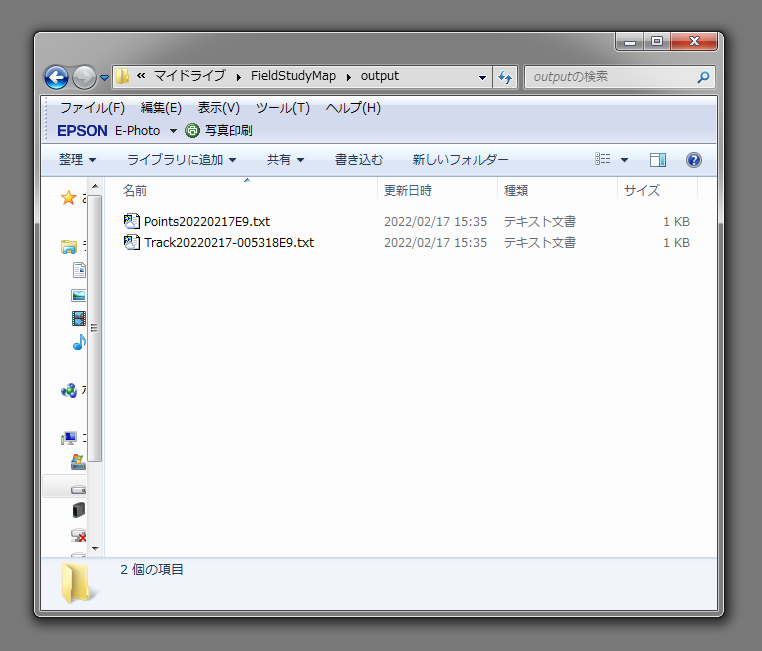Refresh the folder with the refresh icon
Screen dimensions: 762x651
(x=505, y=77)
